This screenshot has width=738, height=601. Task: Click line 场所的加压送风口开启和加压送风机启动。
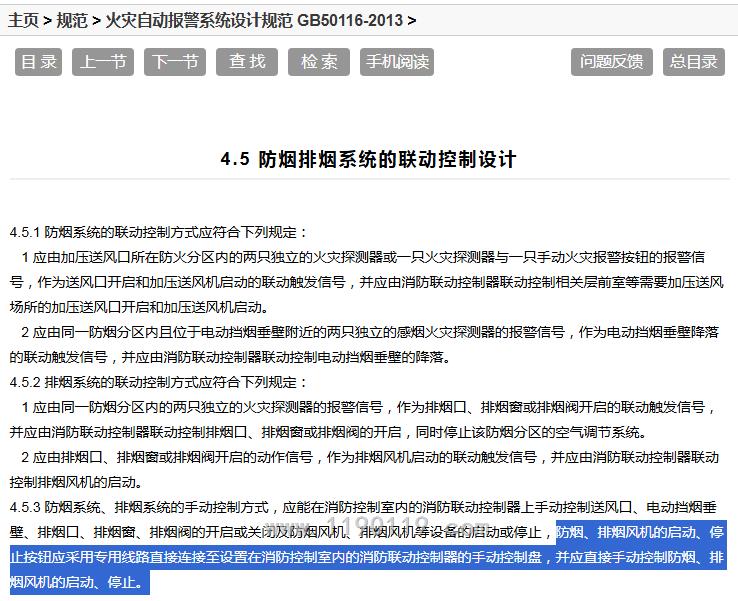click(139, 307)
